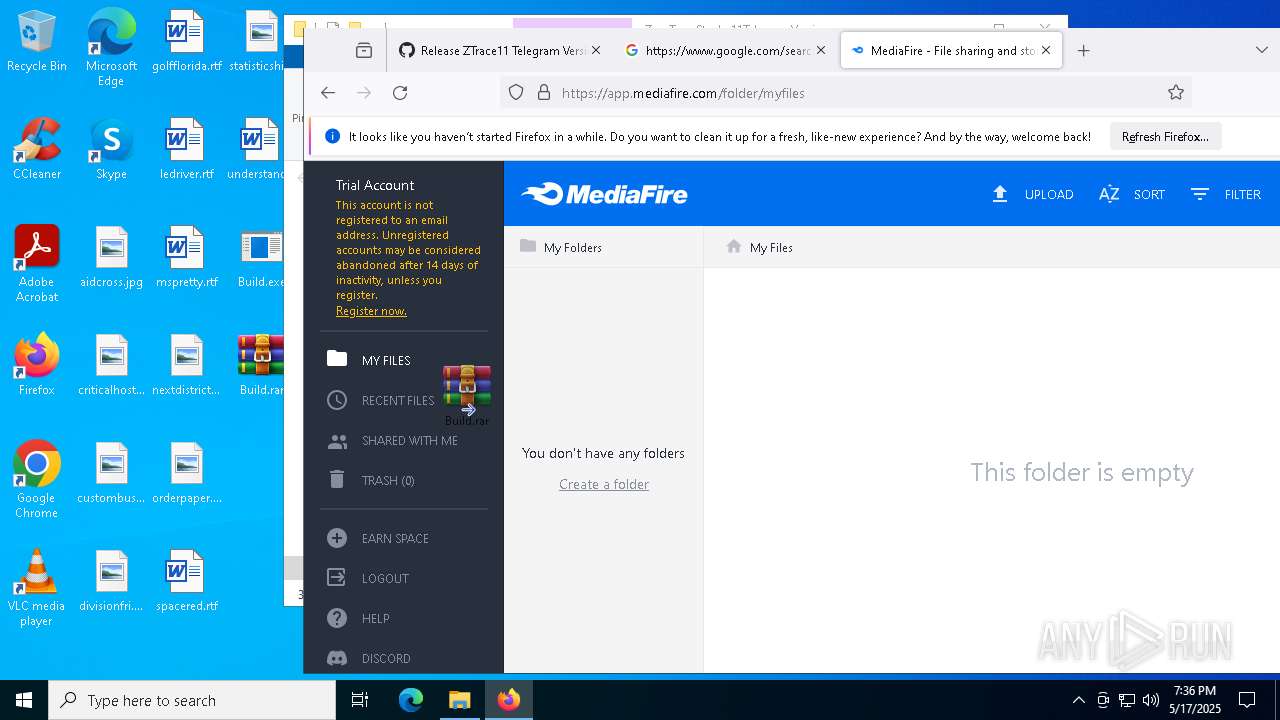
Task: View site security lock information
Action: coord(544,93)
